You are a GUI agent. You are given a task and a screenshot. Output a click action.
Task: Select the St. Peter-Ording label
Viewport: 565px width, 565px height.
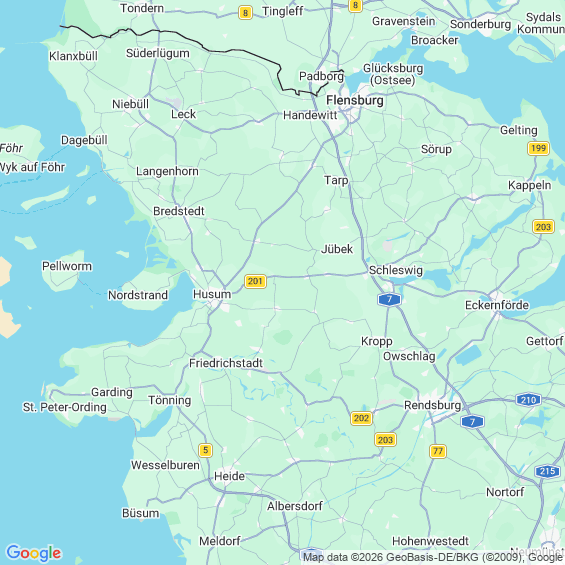point(64,407)
